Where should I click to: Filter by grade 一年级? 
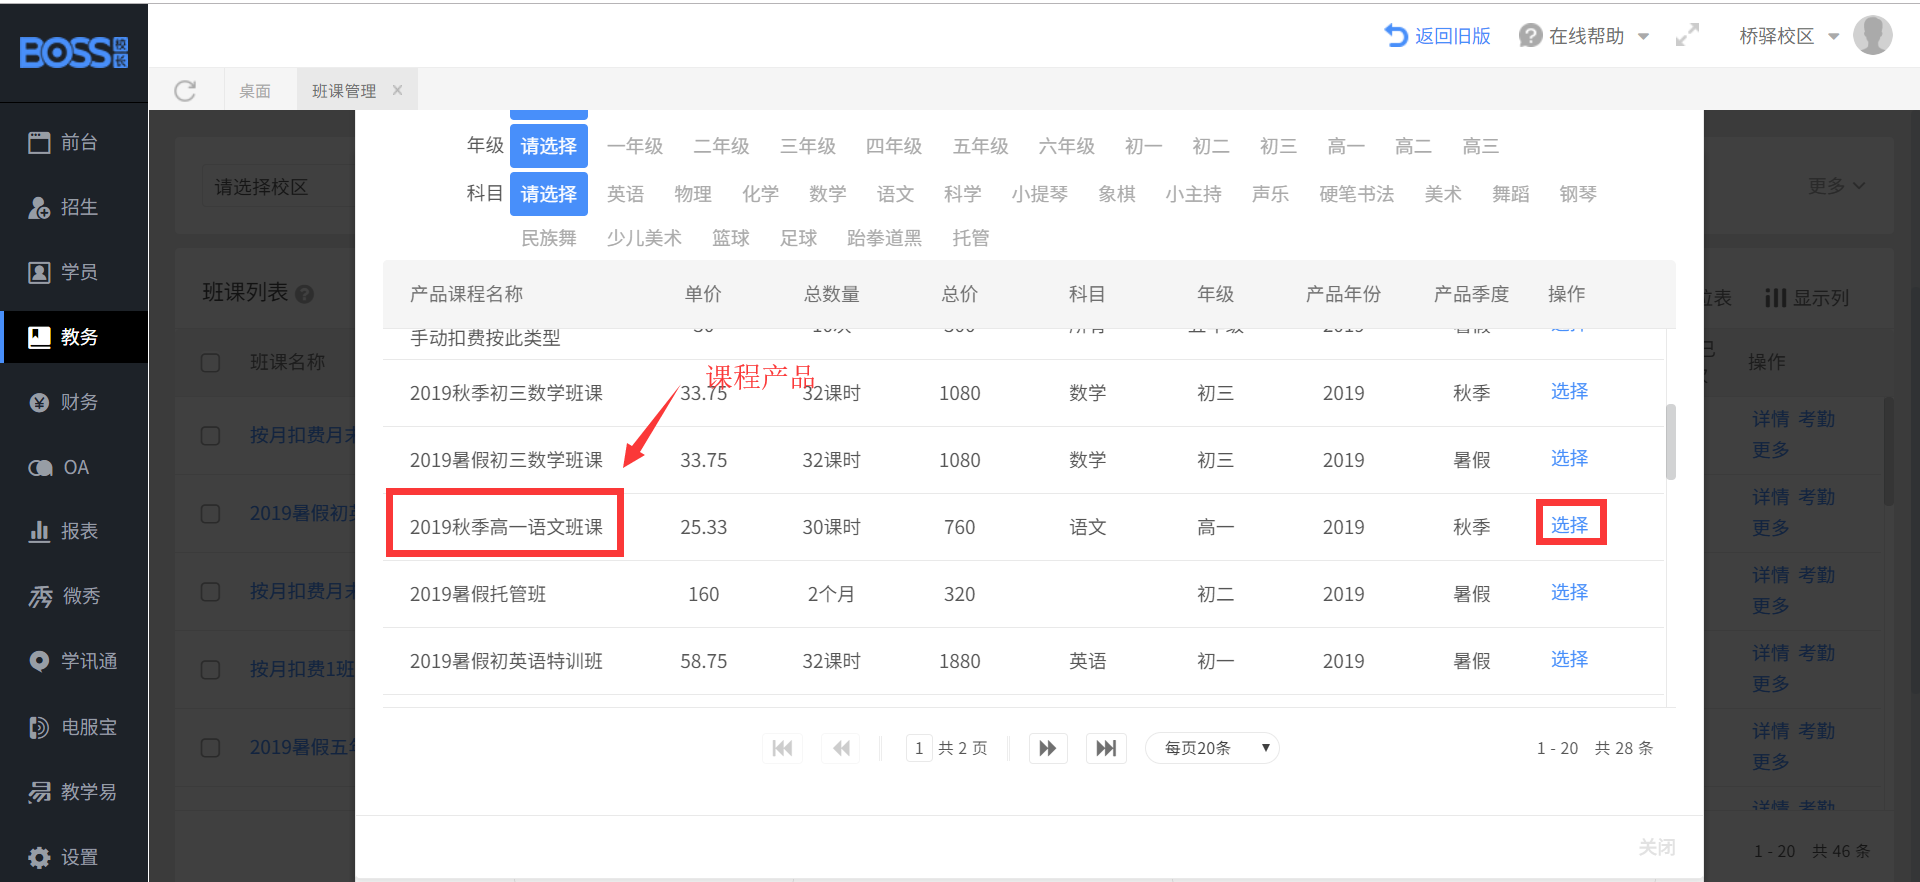635,146
